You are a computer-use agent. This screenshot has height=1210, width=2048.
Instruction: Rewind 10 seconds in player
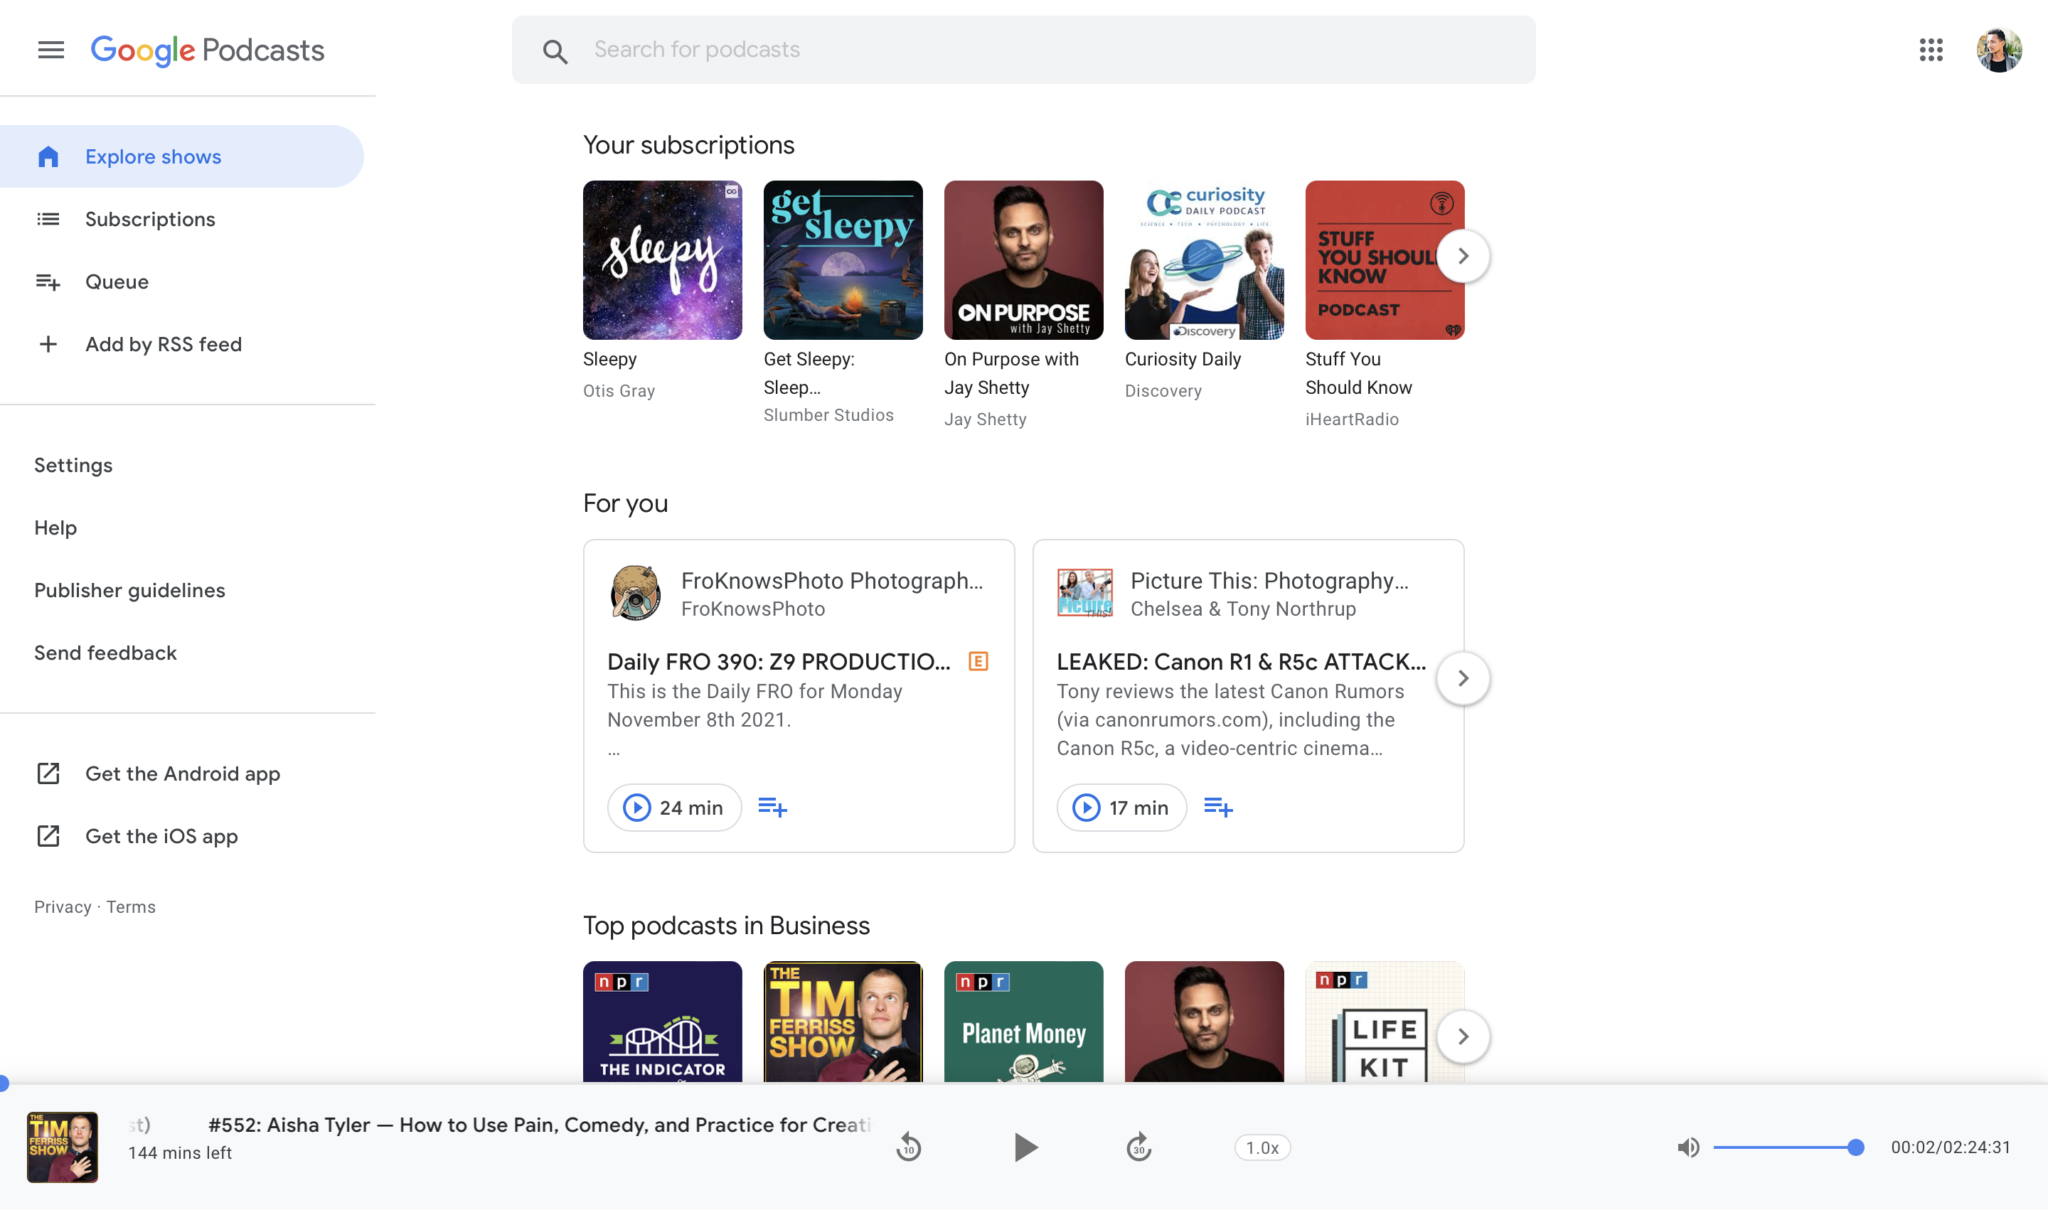tap(908, 1147)
